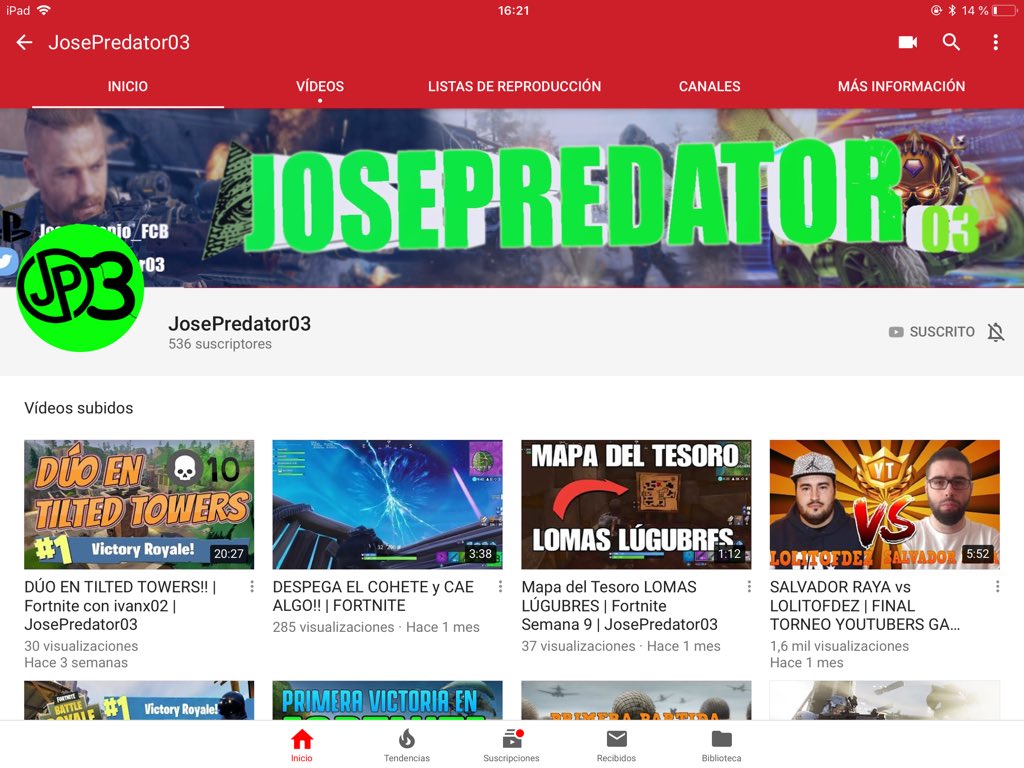
Task: Open the second-row #1 Victory Royale thumbnail
Action: (x=139, y=700)
